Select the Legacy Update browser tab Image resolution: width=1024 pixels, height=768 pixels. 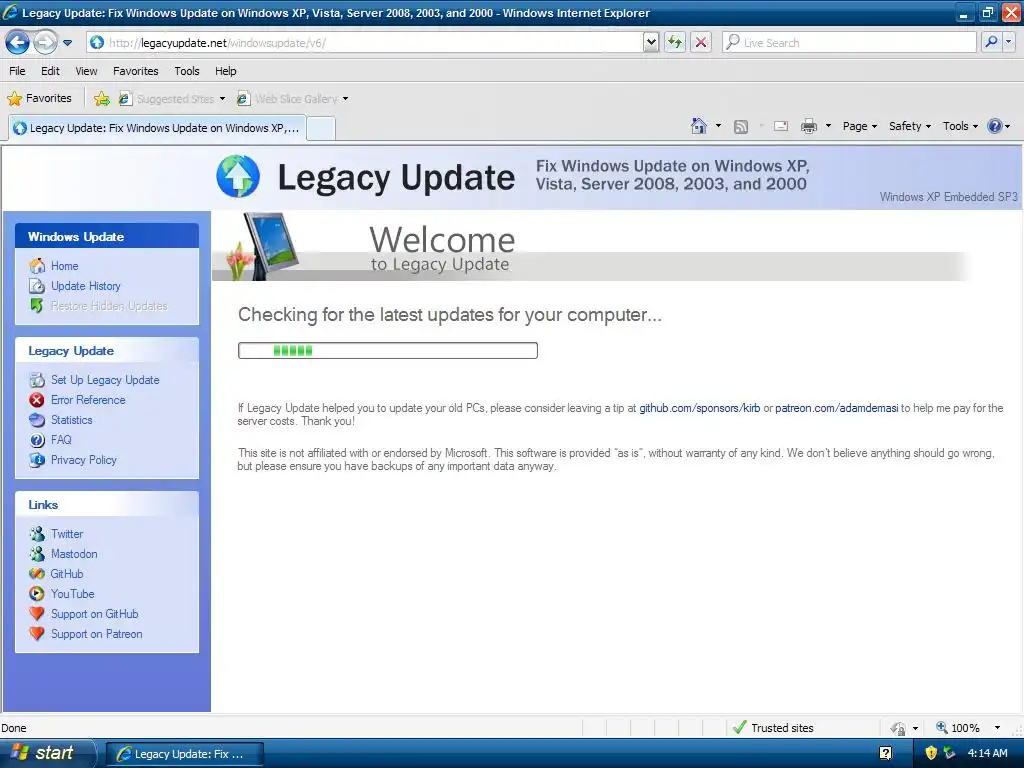click(x=157, y=128)
